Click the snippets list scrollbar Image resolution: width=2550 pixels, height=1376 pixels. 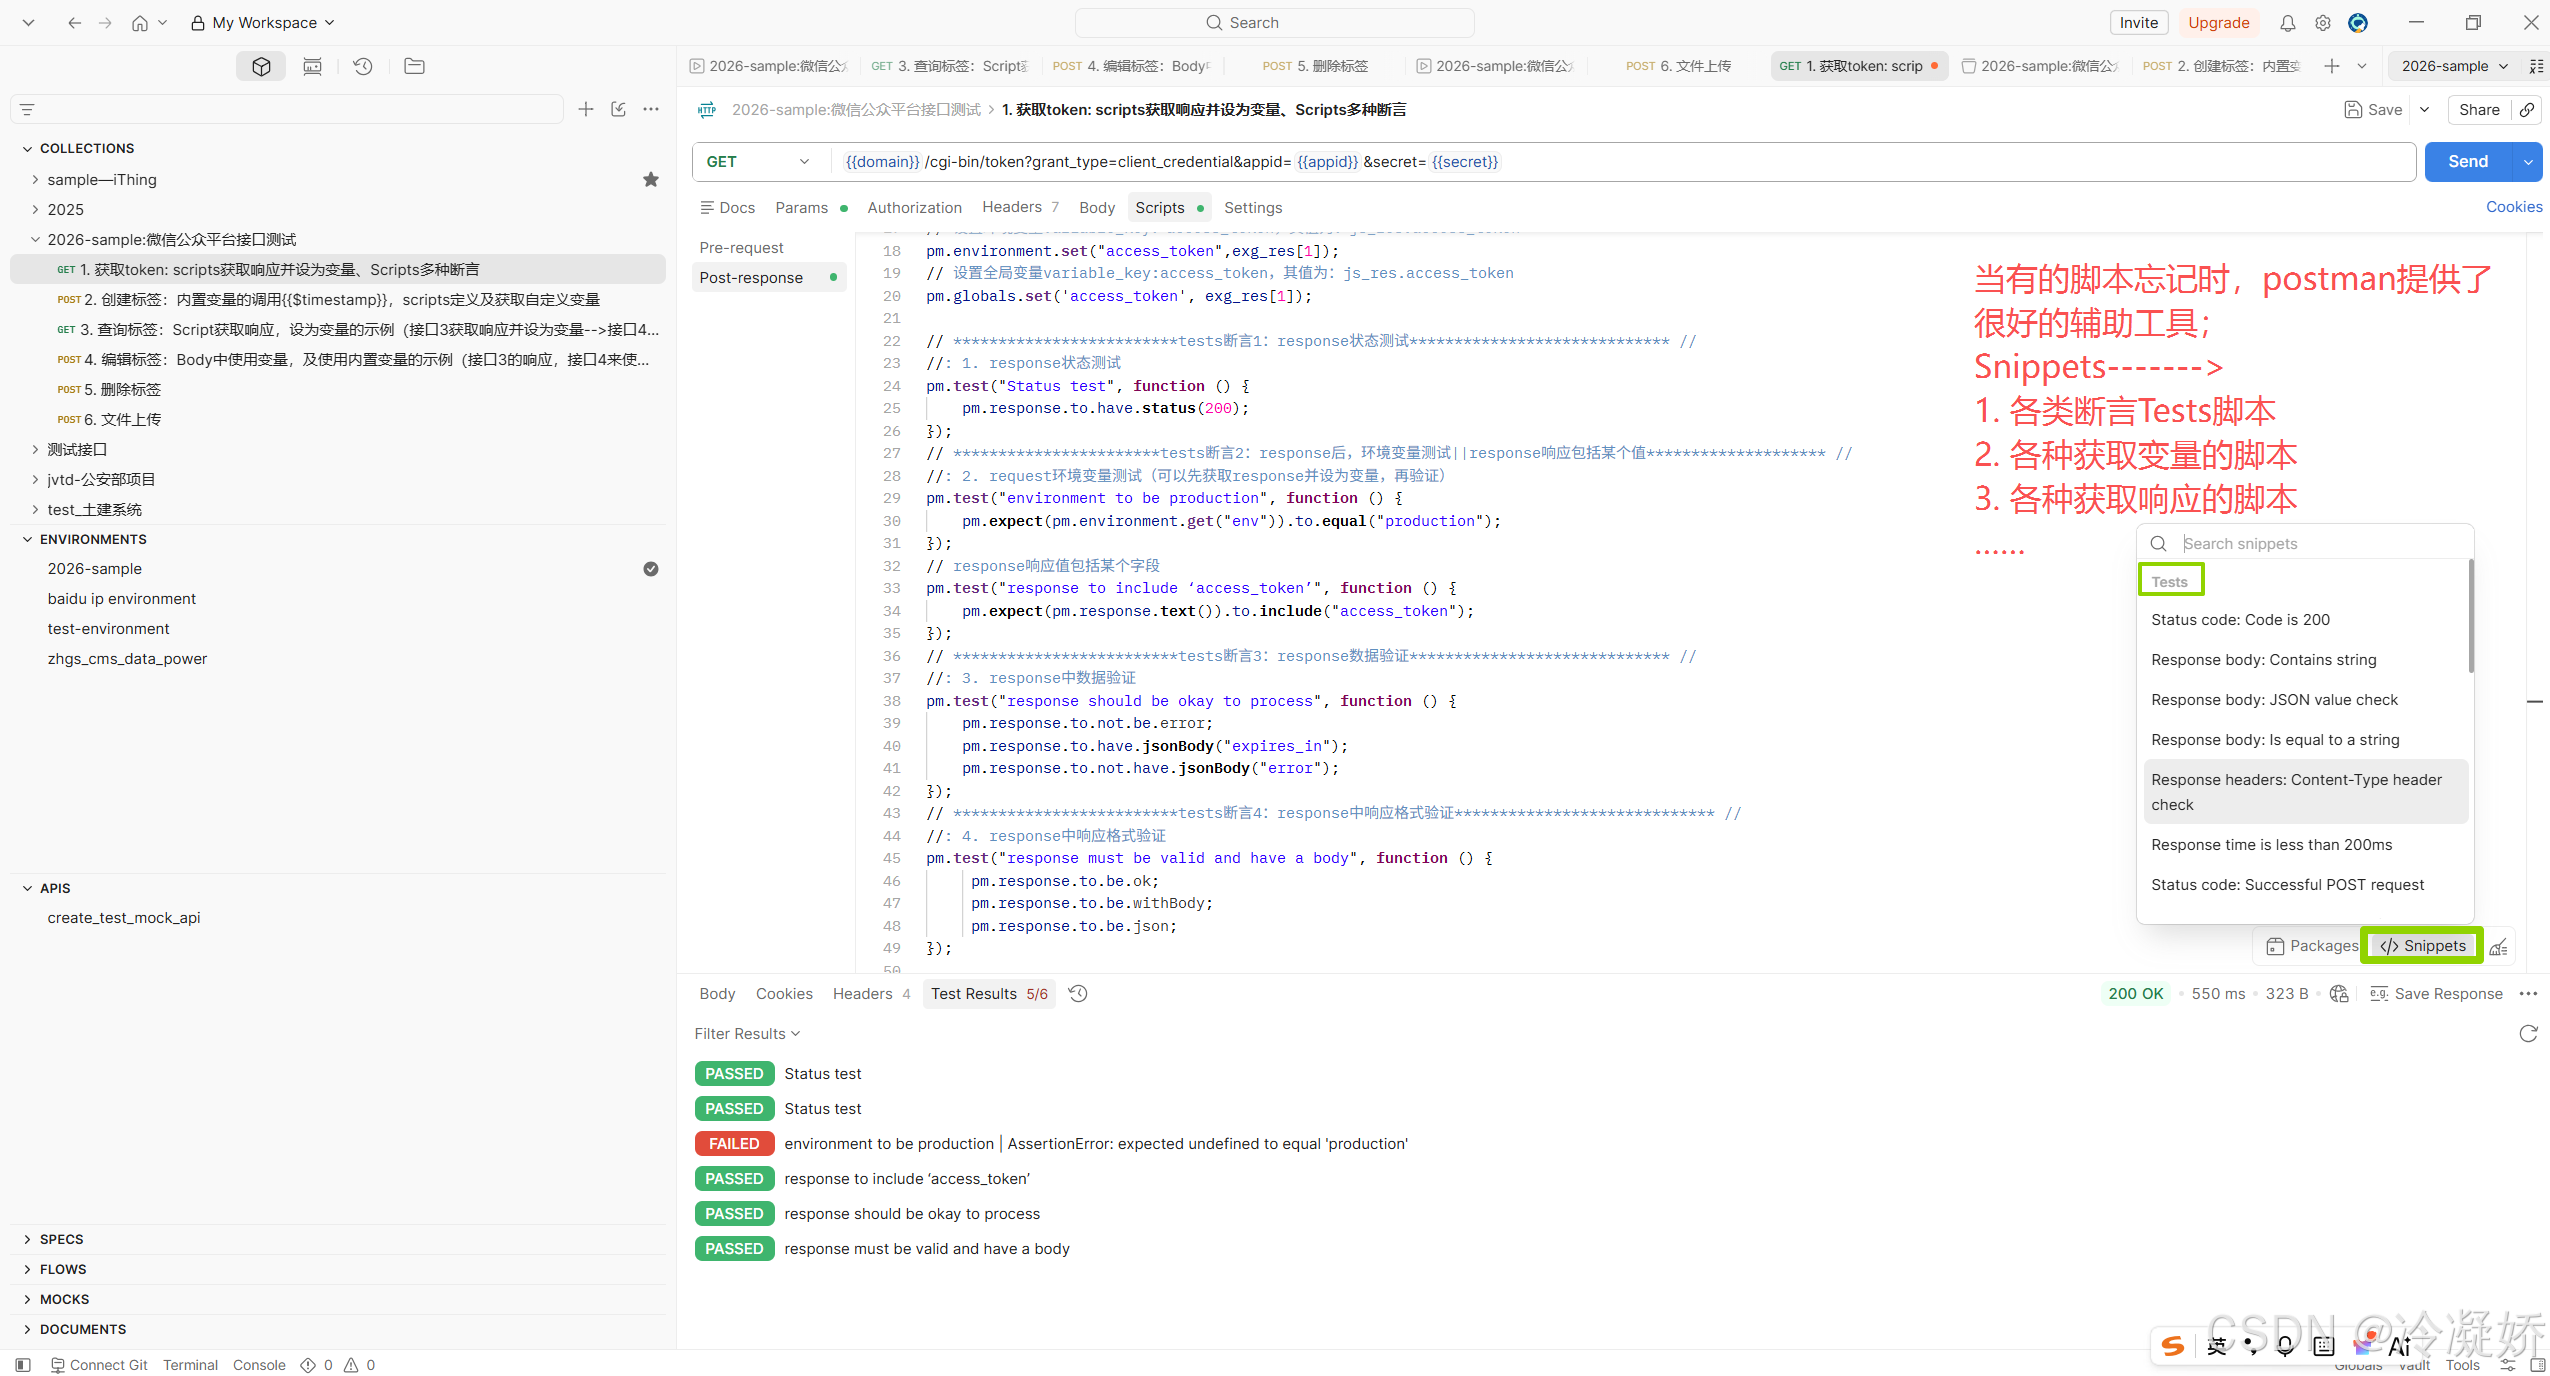tap(2471, 617)
